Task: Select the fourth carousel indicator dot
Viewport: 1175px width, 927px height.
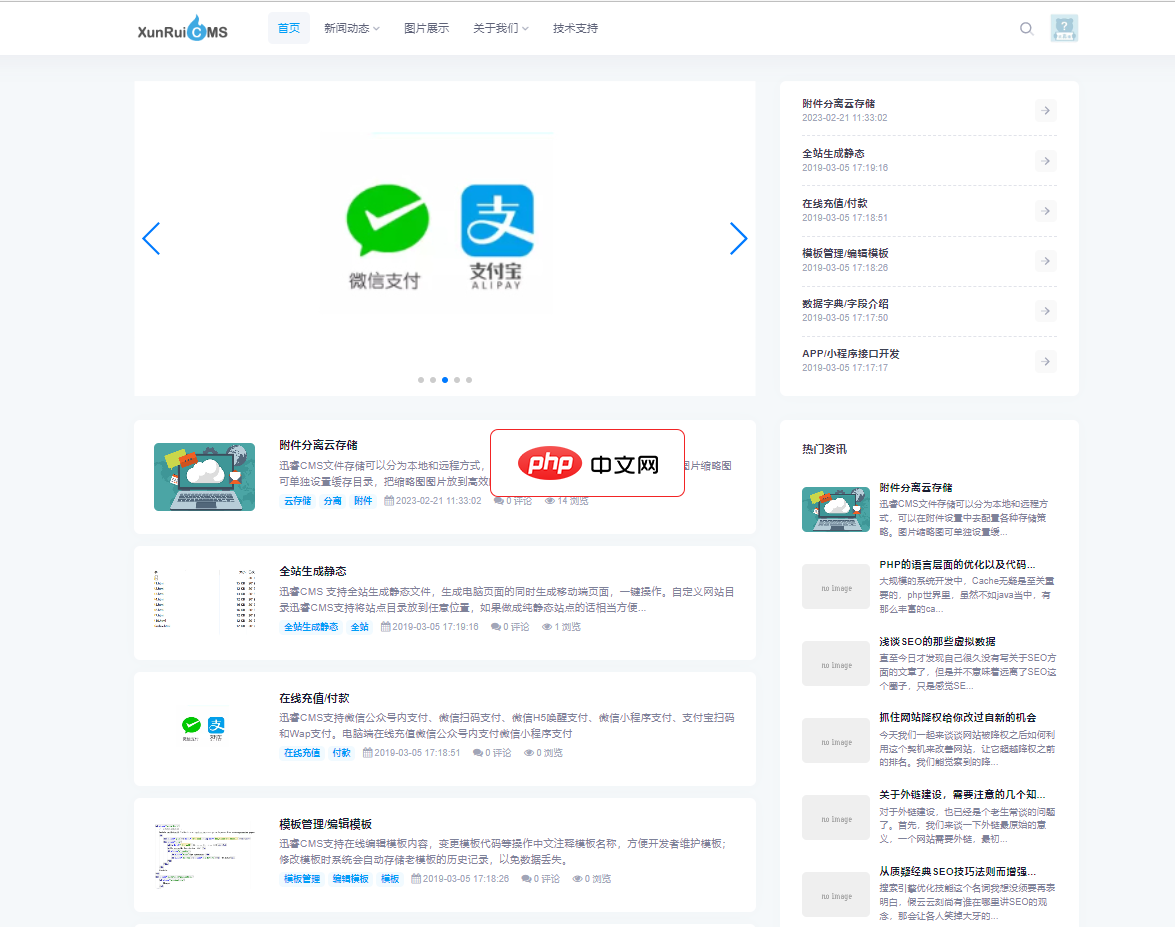Action: 457,380
